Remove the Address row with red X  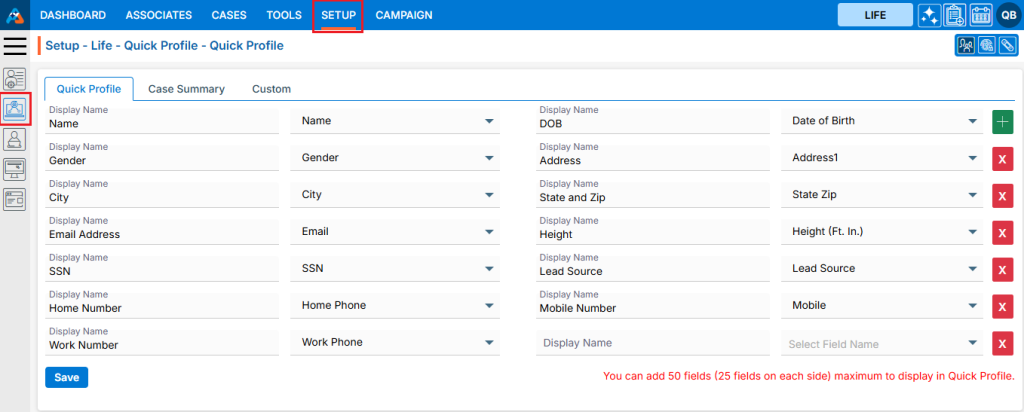[x=1002, y=159]
